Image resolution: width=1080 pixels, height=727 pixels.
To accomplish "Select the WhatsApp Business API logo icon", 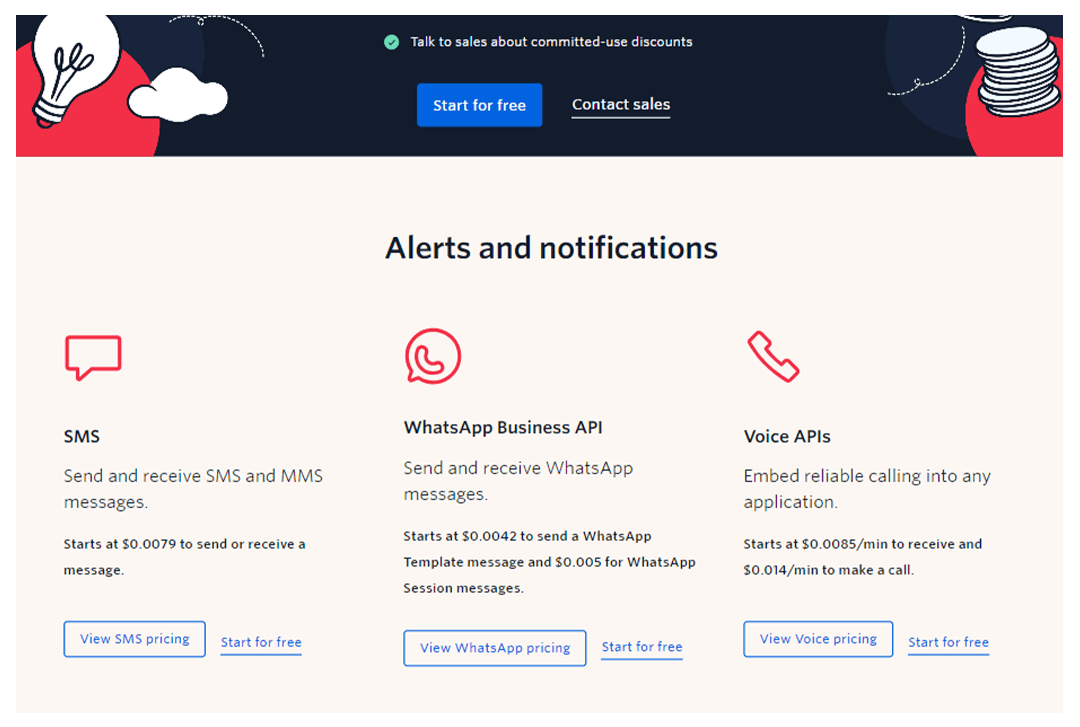I will 432,355.
